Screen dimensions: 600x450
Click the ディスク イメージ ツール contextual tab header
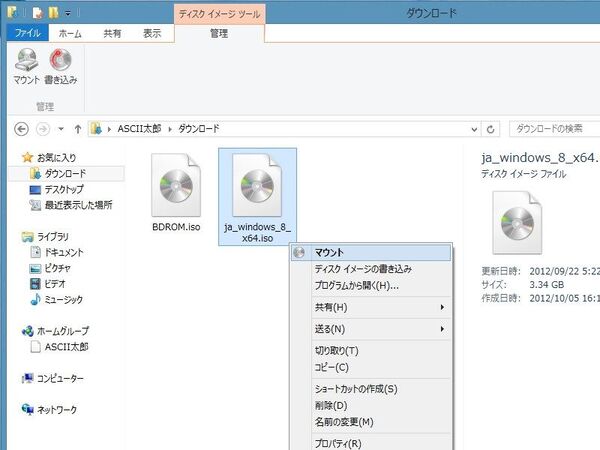(220, 14)
